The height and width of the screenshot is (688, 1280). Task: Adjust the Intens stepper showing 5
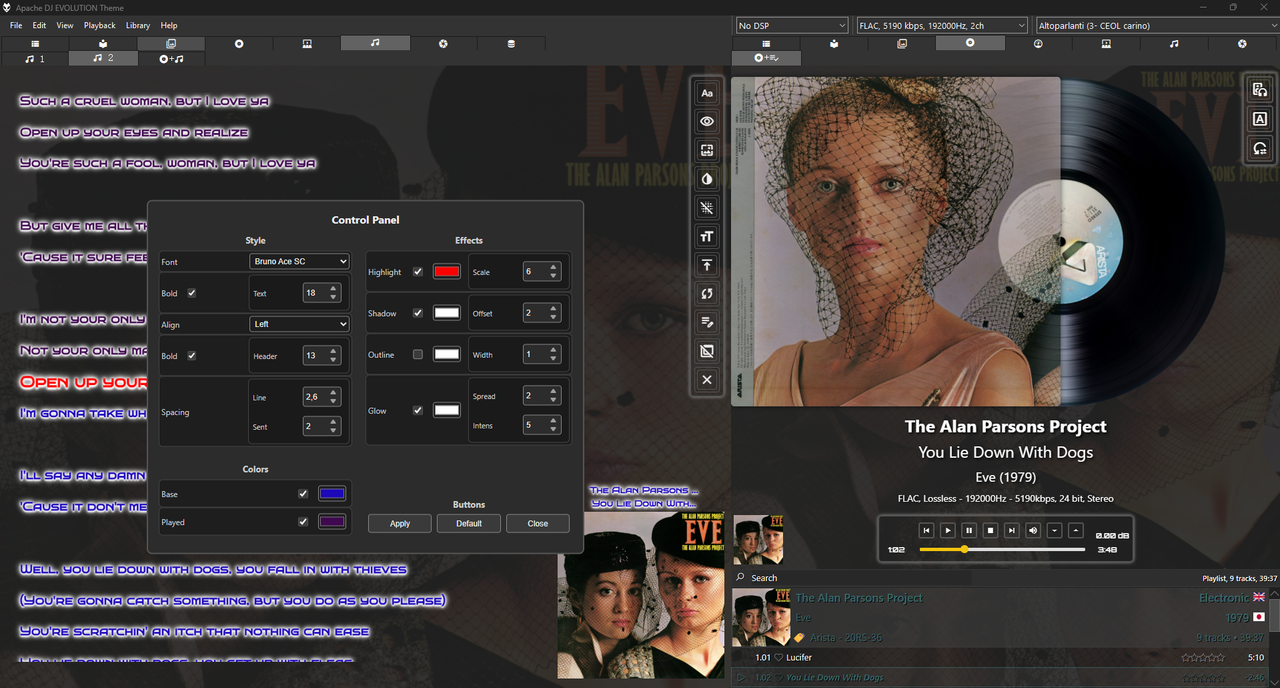tap(542, 425)
